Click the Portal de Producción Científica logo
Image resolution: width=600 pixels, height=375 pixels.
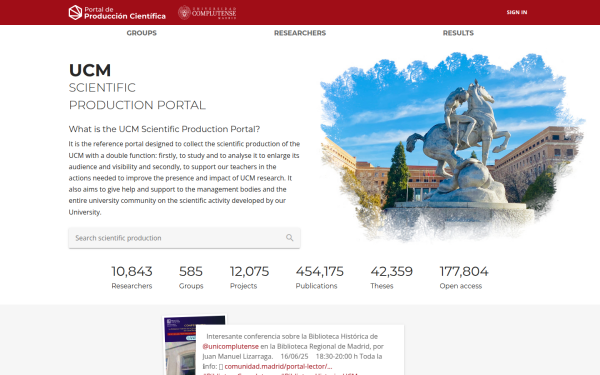pyautogui.click(x=117, y=13)
